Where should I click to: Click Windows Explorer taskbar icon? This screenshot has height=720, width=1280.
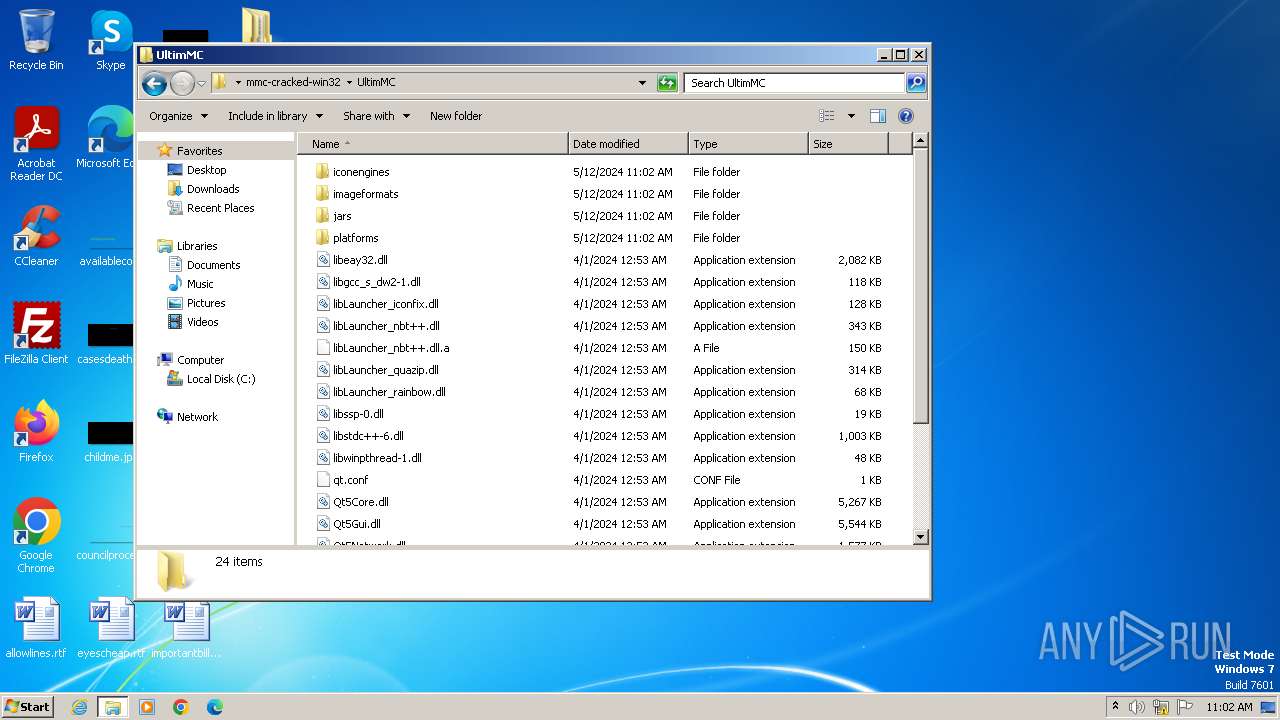(112, 707)
